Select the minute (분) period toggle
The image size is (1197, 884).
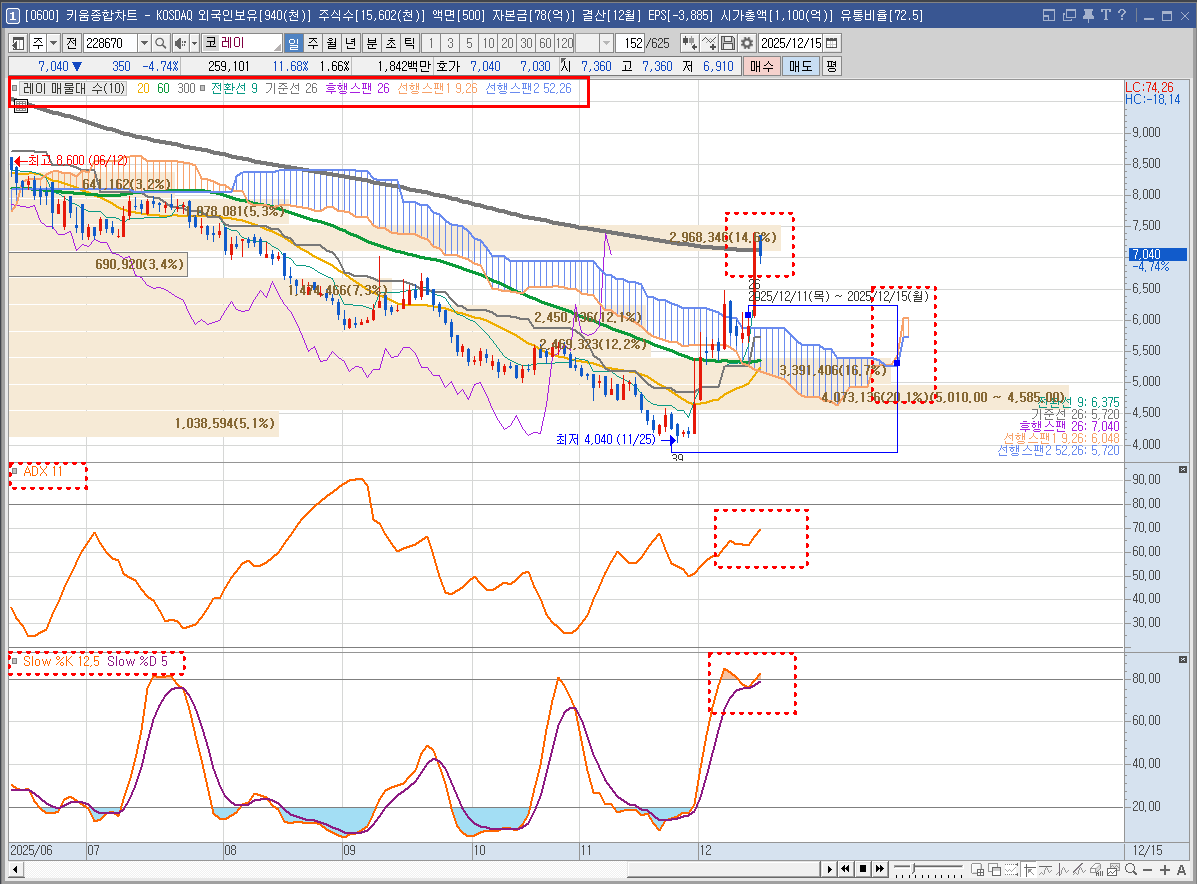[372, 44]
